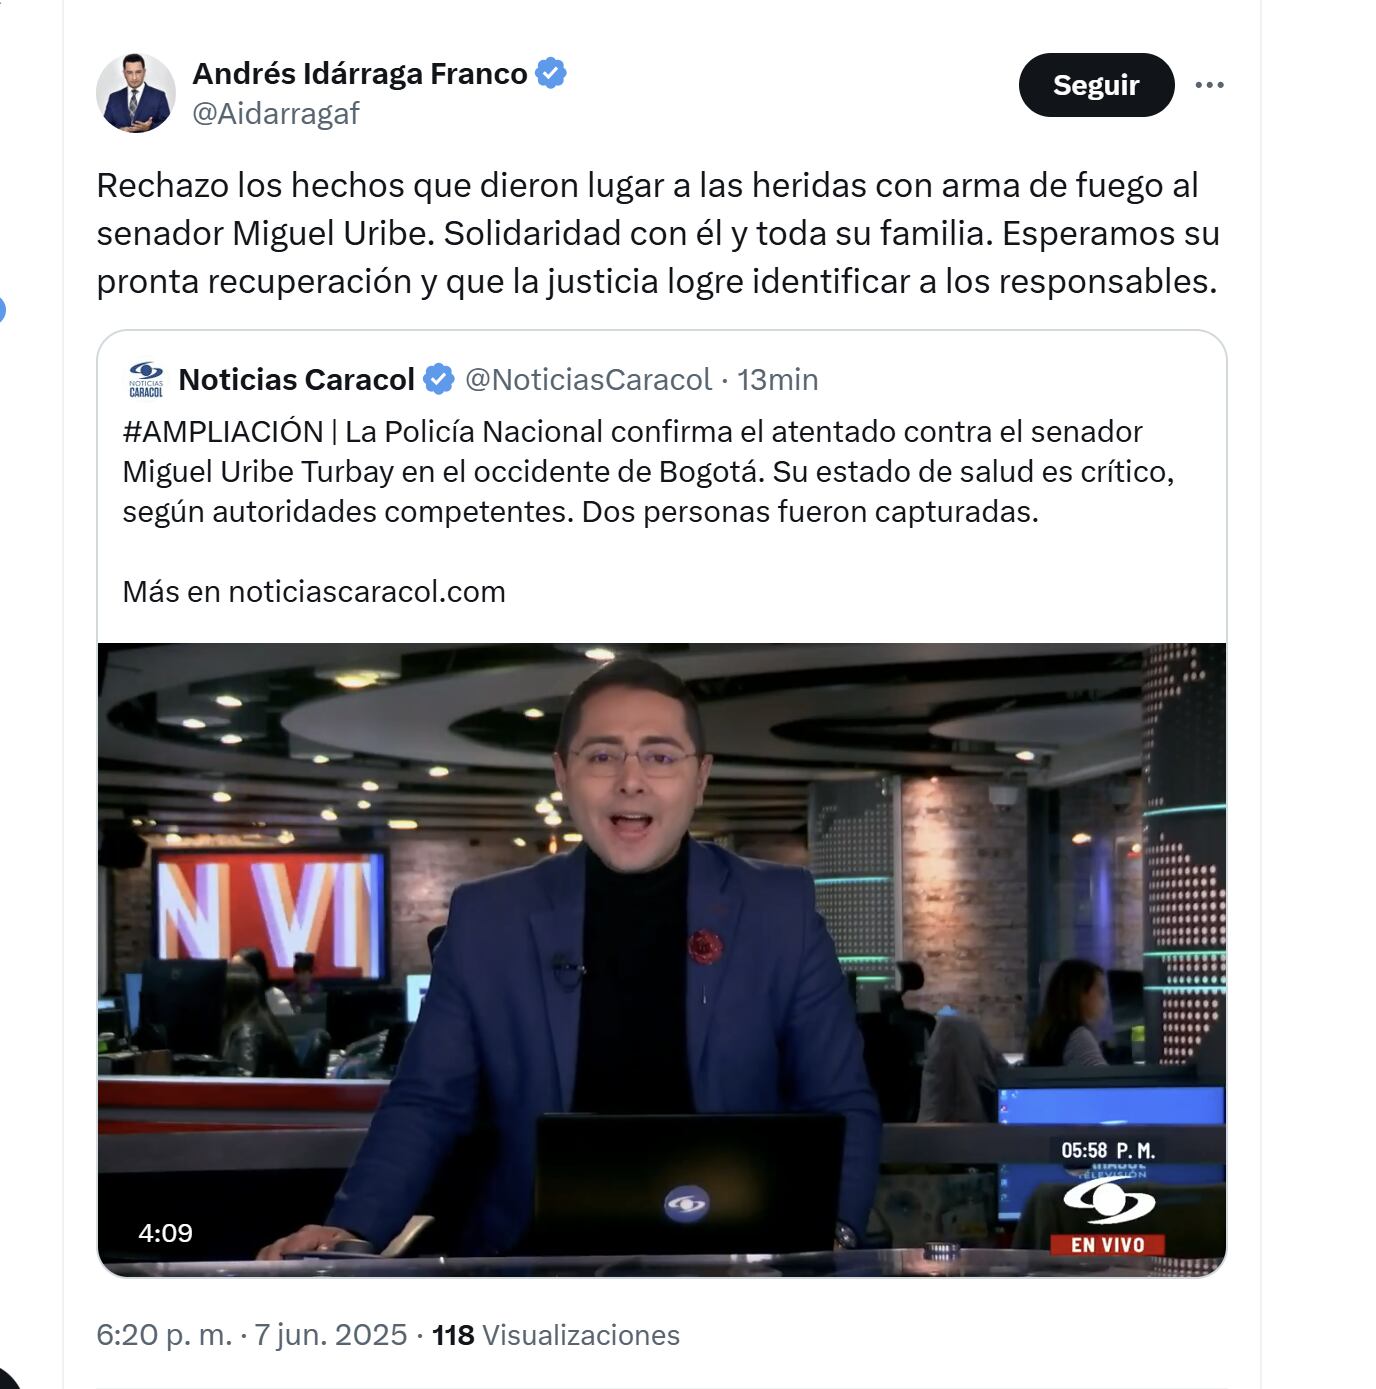The width and height of the screenshot is (1376, 1389).
Task: Click the Noticias Caracol logo avatar
Action: [146, 380]
